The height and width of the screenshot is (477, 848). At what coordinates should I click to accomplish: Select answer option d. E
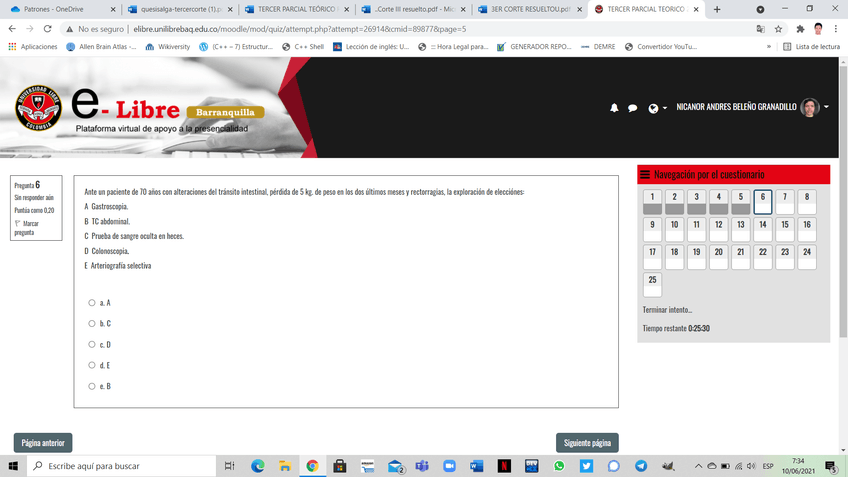click(91, 365)
